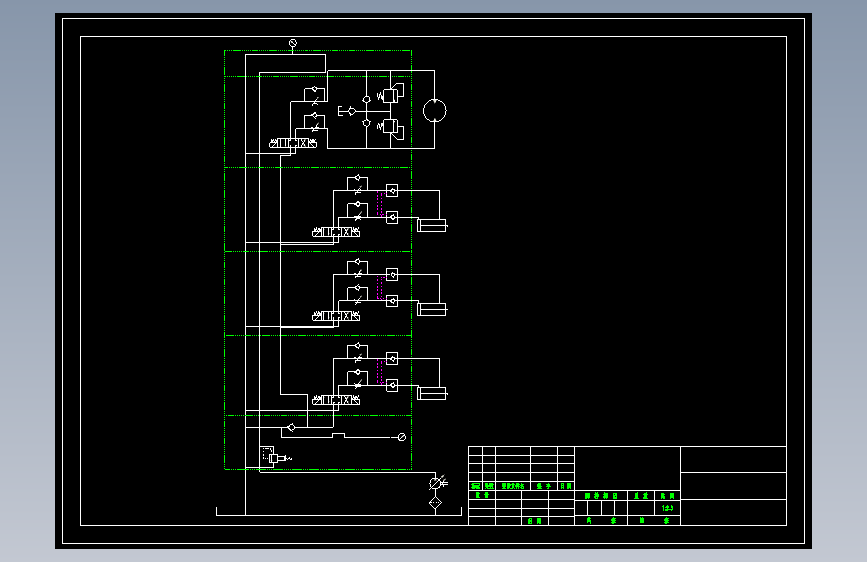Click the oil cooler symbol above the filter
The image size is (867, 562).
point(437,483)
